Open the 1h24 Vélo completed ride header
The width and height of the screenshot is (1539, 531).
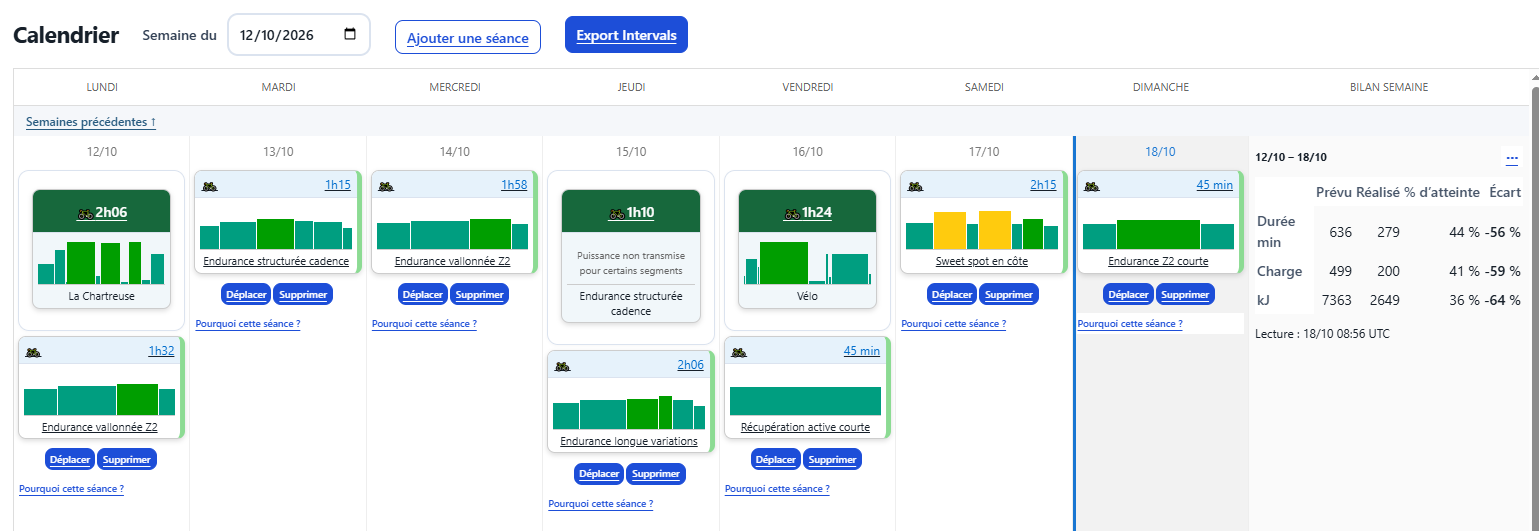pos(808,212)
